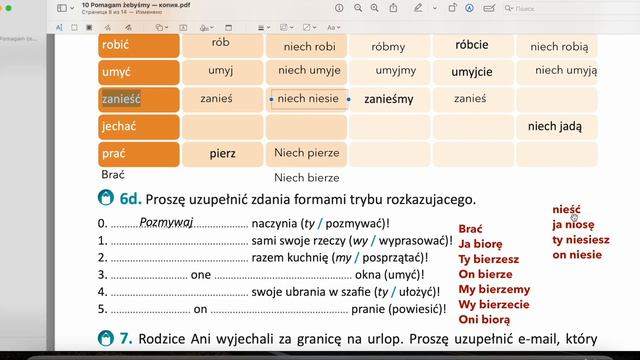Click the 'róbmy' cell
This screenshot has width=640, height=360.
point(388,47)
